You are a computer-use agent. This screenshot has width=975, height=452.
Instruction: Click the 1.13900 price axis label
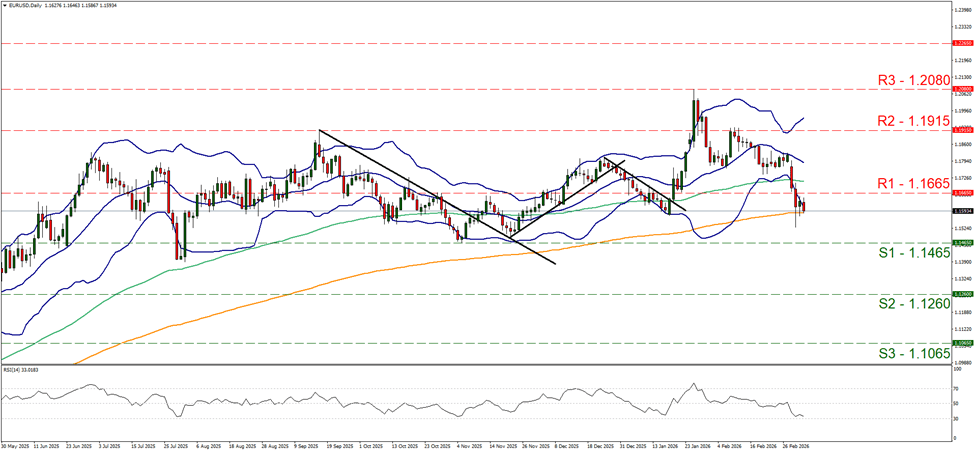pos(961,262)
